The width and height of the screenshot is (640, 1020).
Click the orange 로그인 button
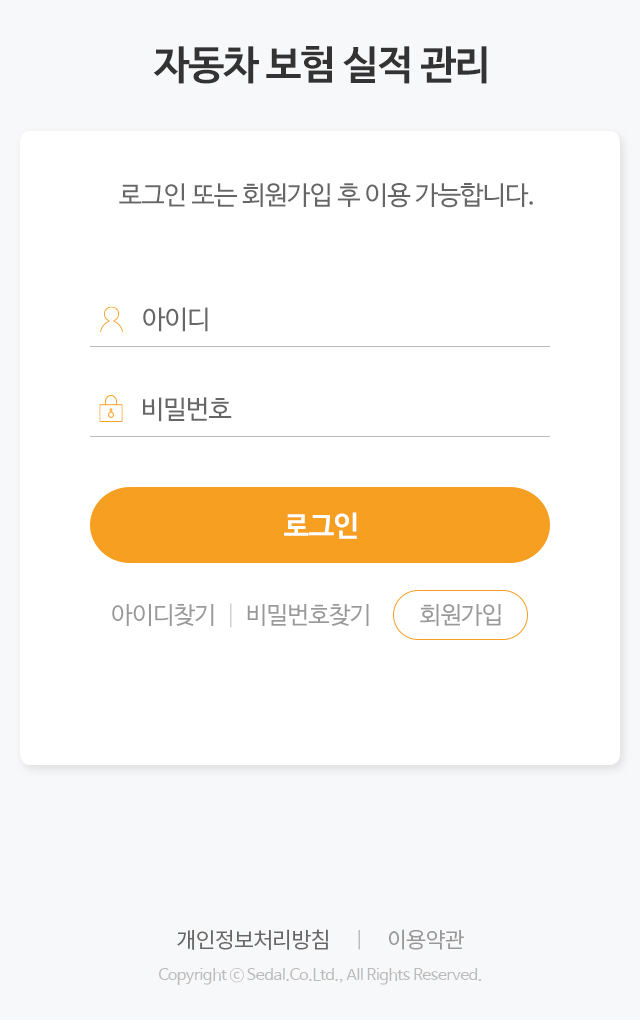(320, 525)
